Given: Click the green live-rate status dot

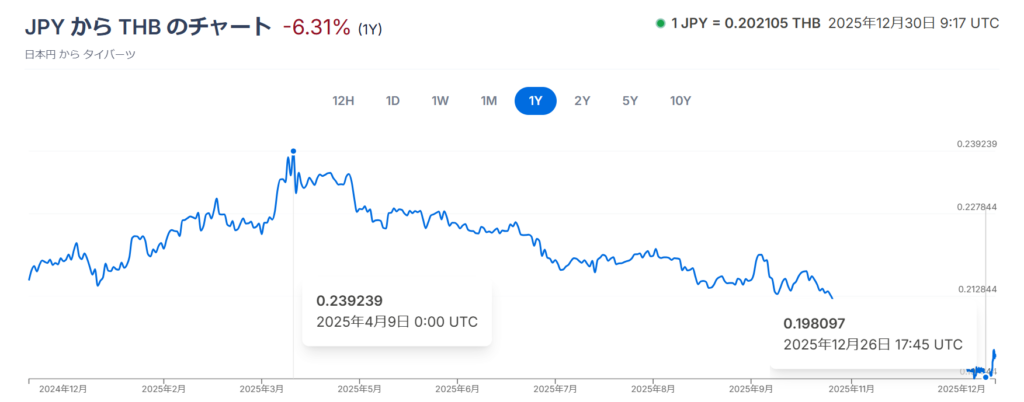Looking at the screenshot, I should point(660,23).
